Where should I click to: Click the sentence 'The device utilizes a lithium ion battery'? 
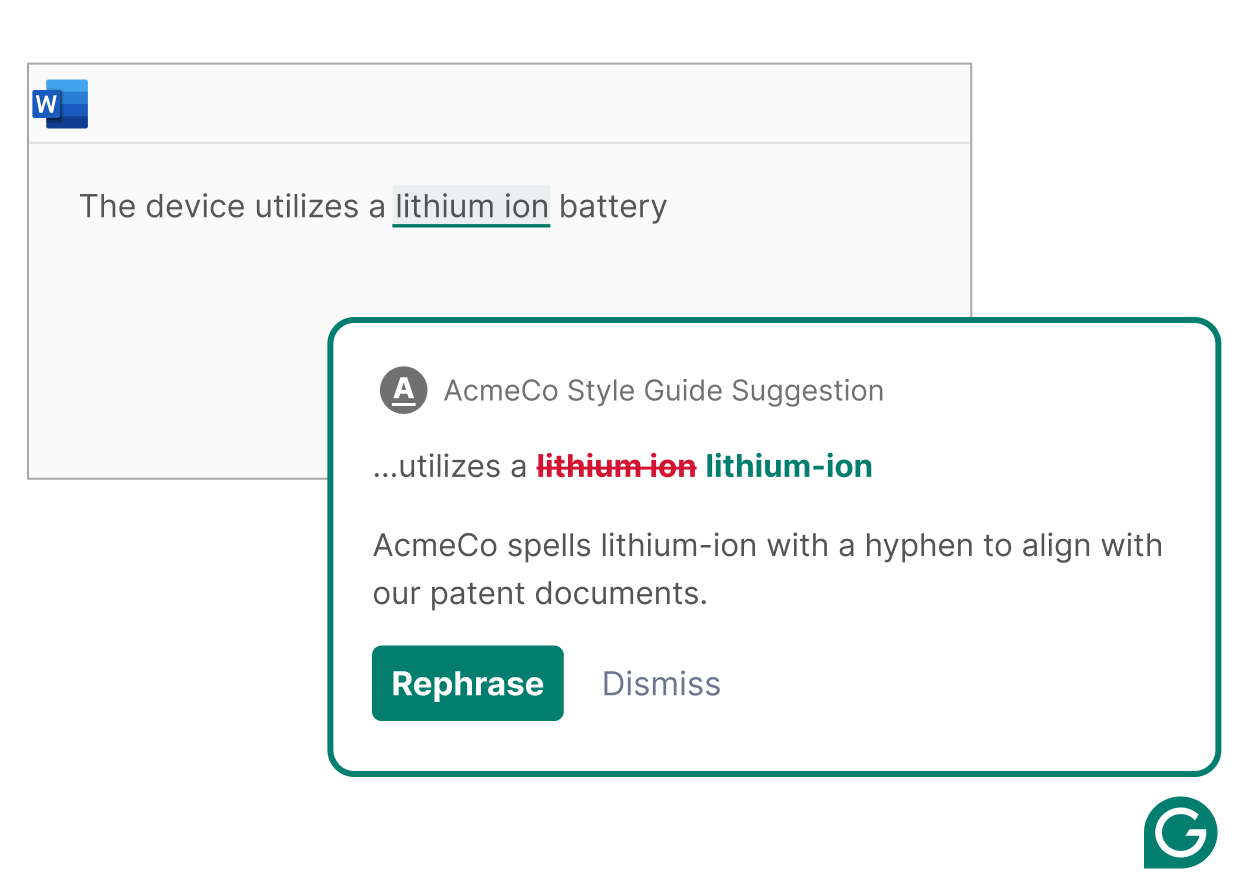(373, 206)
